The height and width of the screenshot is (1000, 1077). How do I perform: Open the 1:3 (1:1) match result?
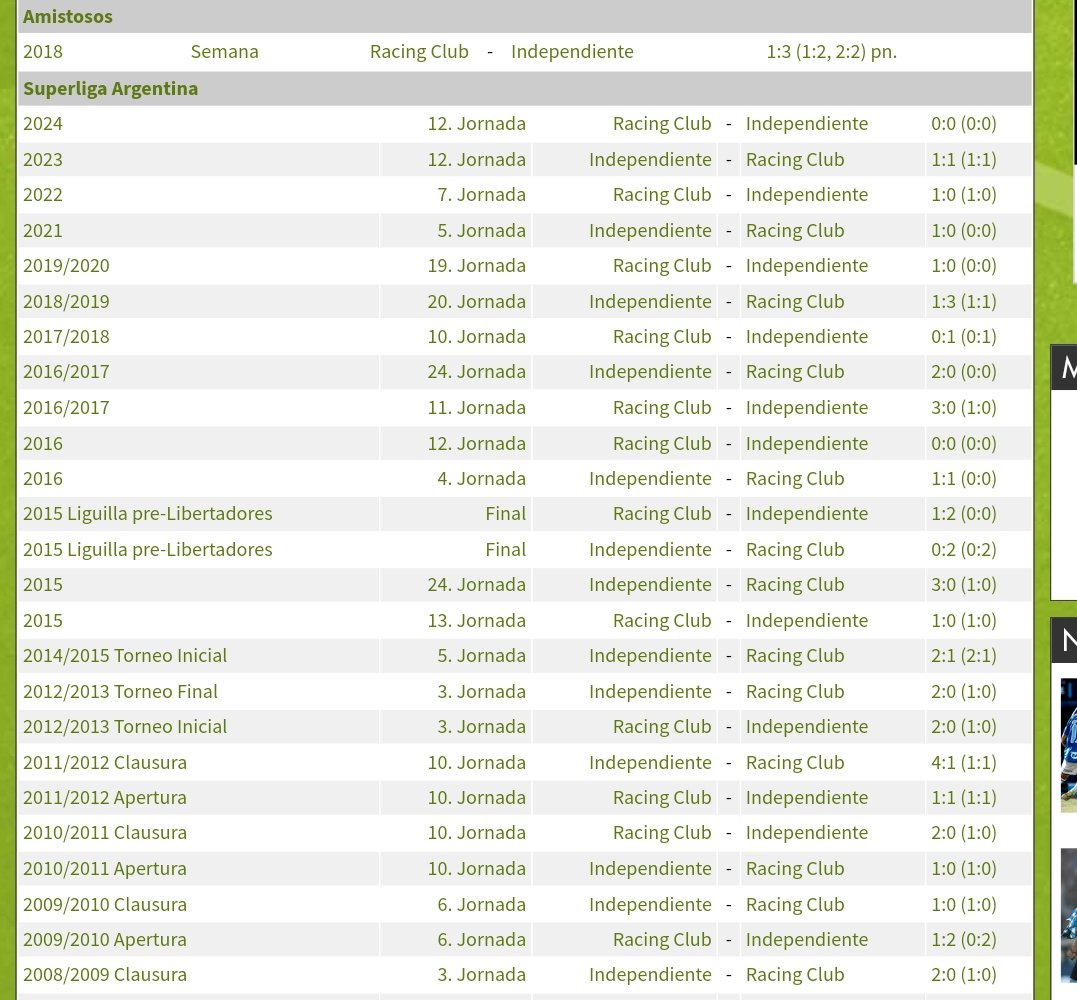964,302
